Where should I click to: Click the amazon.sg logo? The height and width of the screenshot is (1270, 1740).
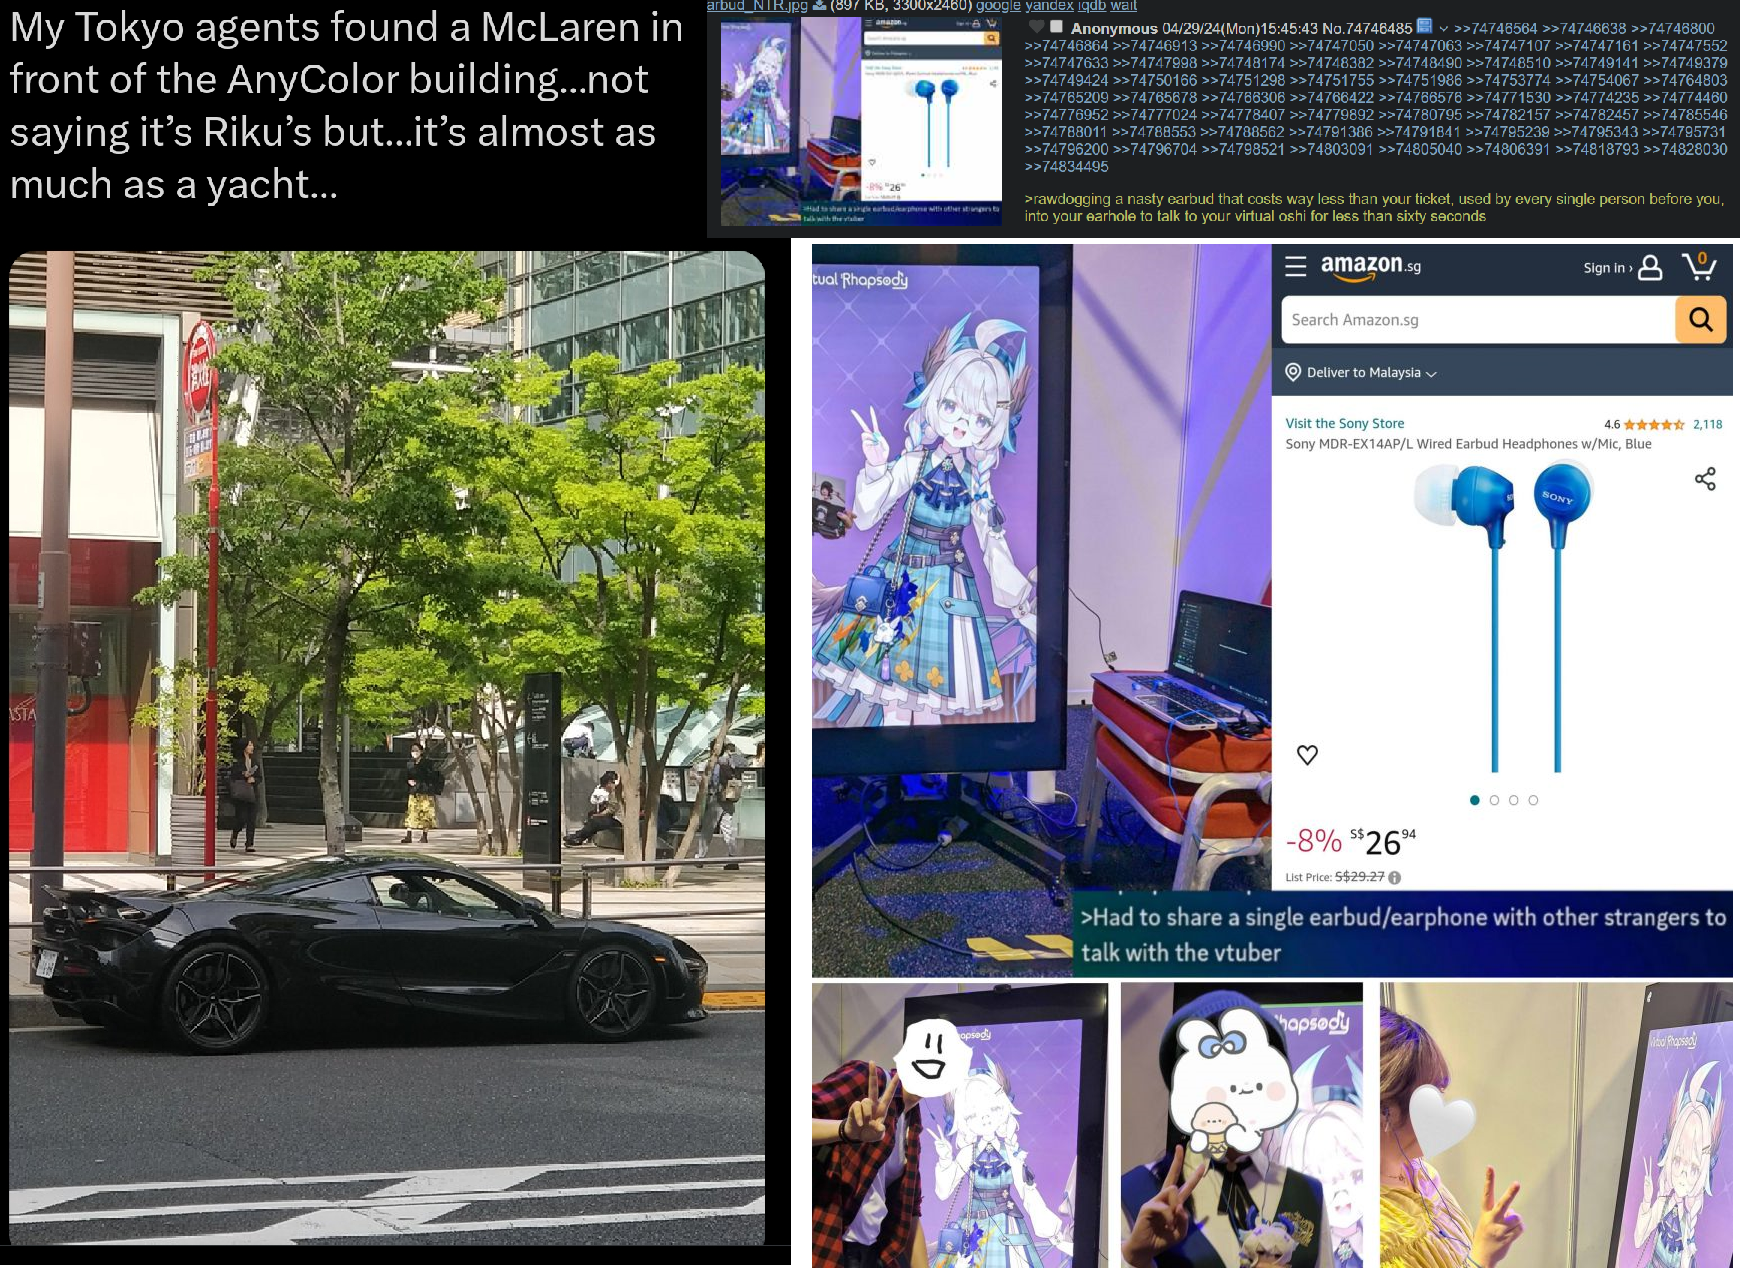pyautogui.click(x=1370, y=266)
